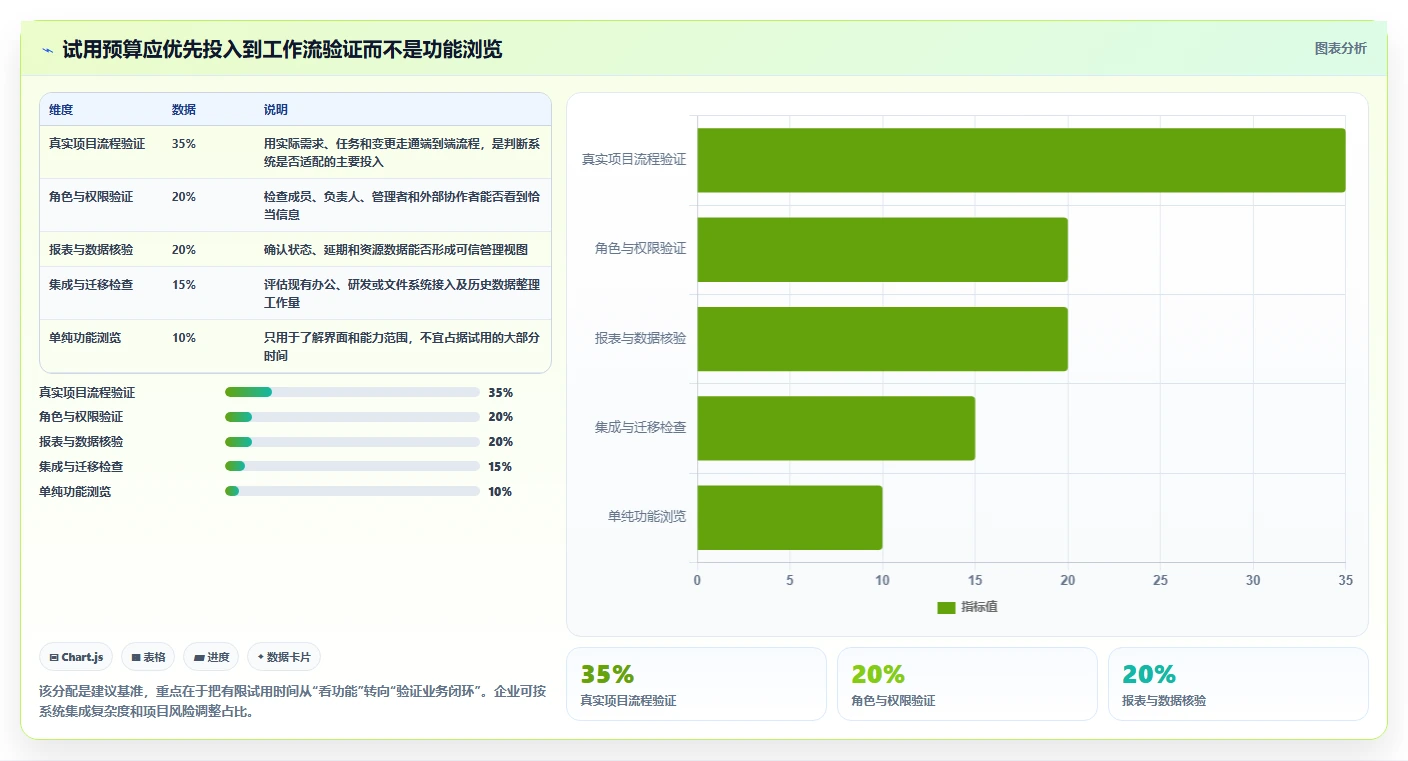
Task: Click the lightning icon beside the title
Action: tap(47, 50)
